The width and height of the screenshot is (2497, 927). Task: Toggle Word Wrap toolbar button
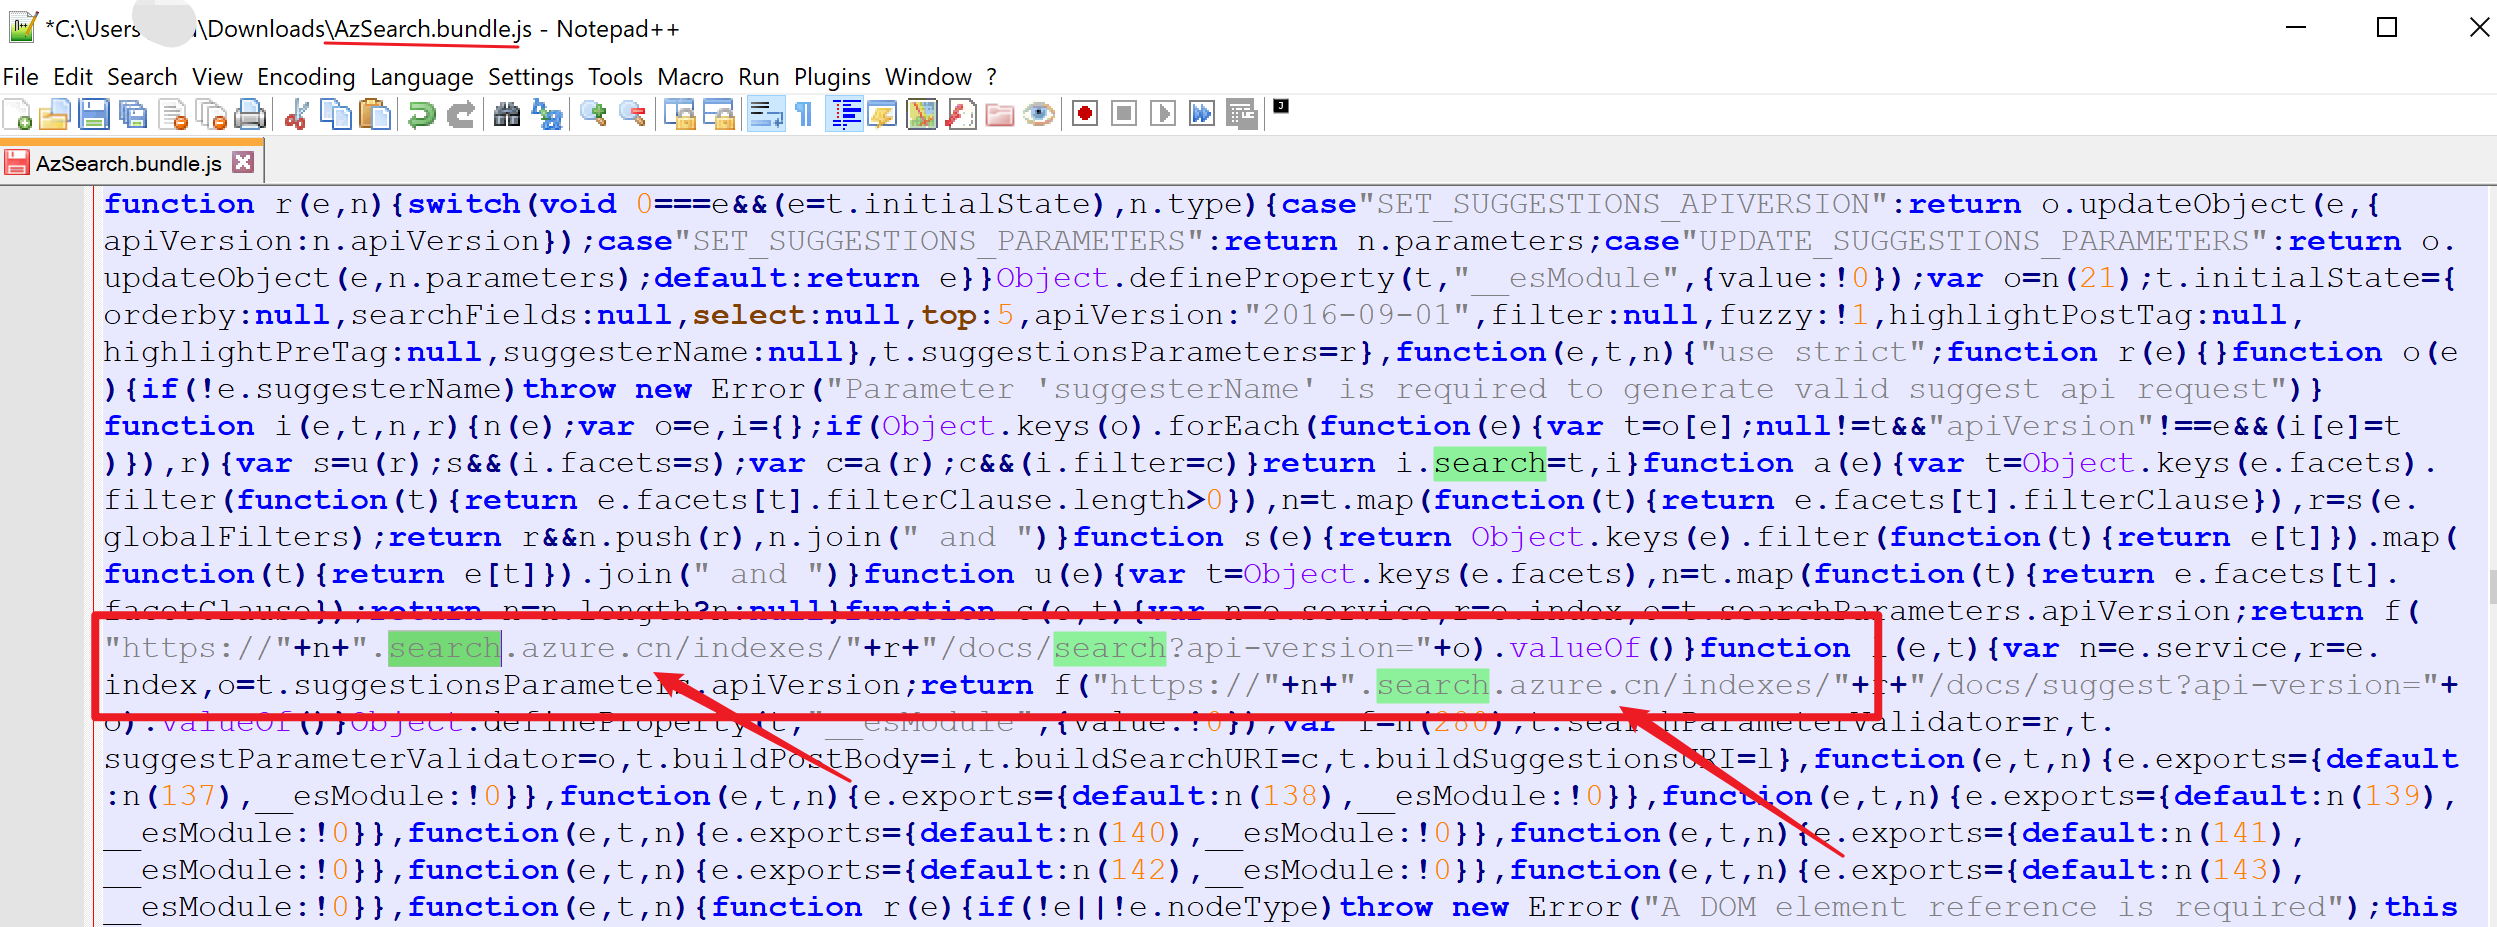[x=766, y=115]
